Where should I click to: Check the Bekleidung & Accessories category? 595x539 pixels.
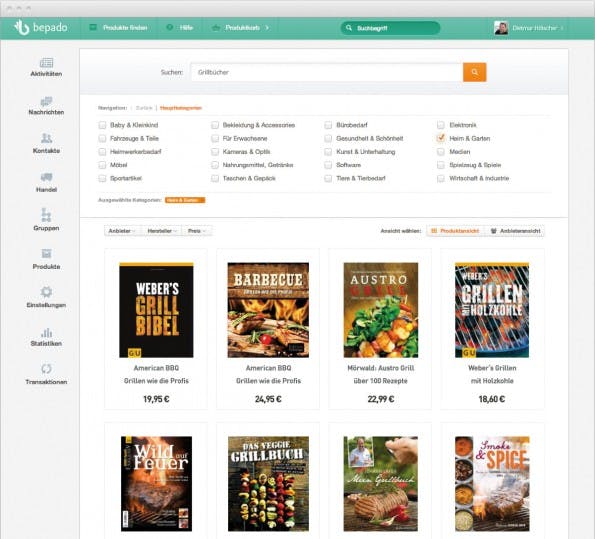pos(215,125)
